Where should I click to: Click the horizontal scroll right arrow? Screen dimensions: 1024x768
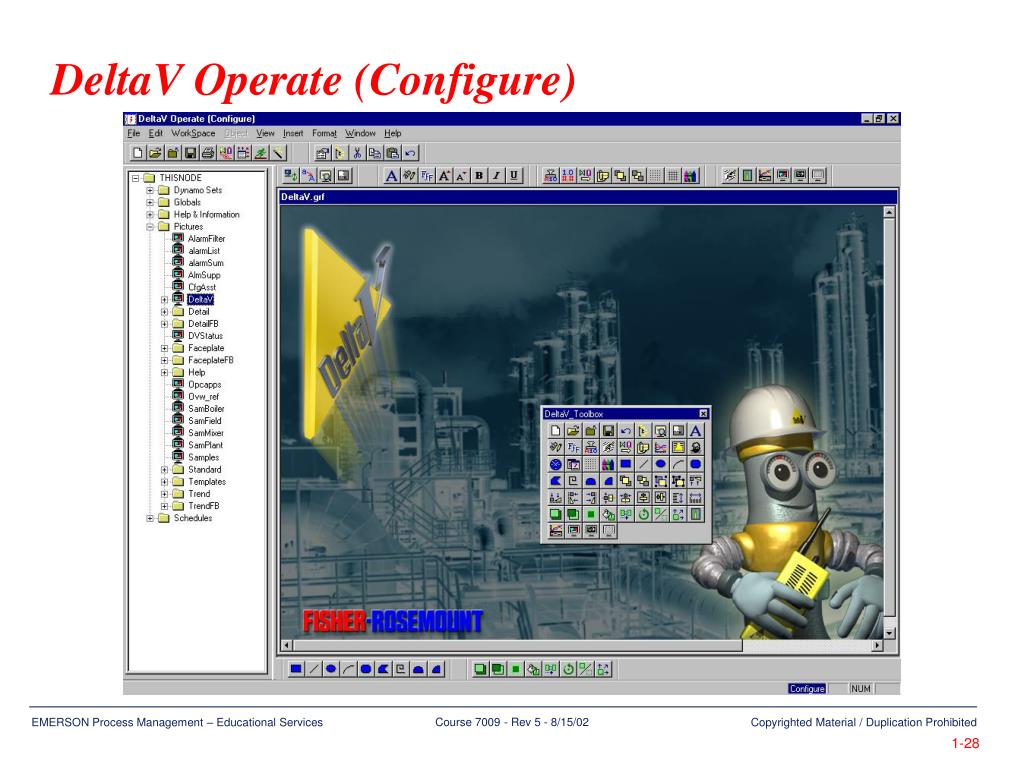877,645
